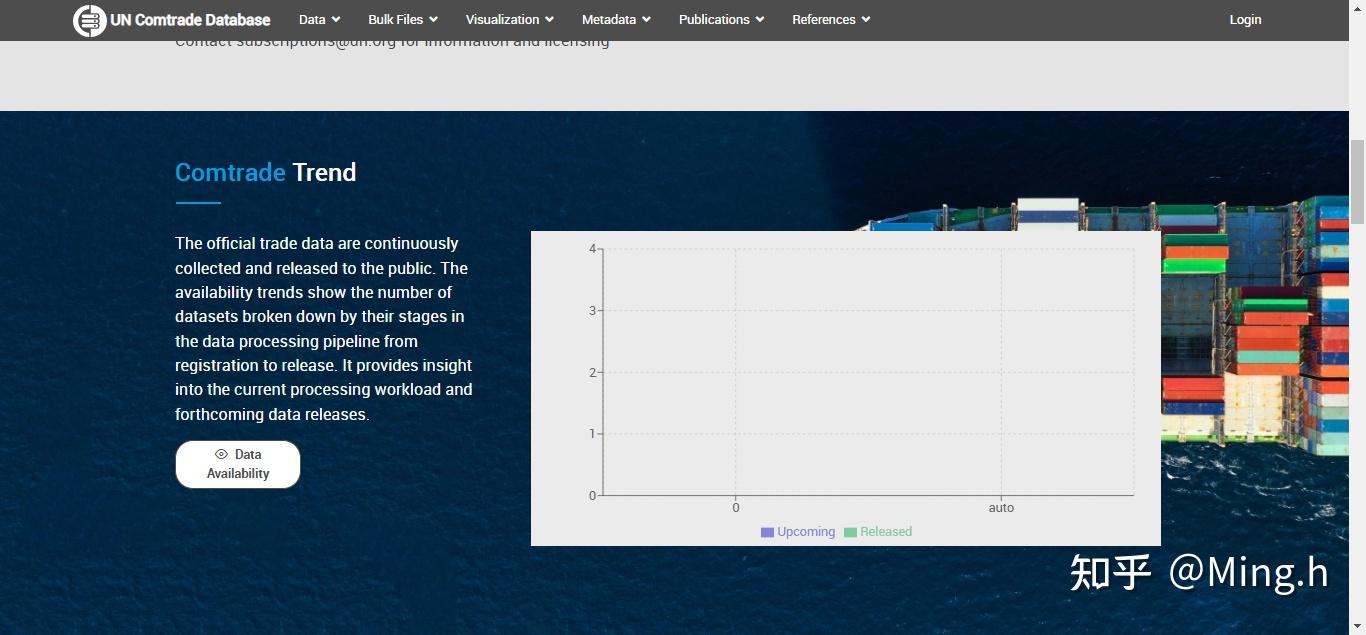This screenshot has width=1366, height=635.
Task: Click the UN Comtrade database logo icon
Action: tap(89, 20)
